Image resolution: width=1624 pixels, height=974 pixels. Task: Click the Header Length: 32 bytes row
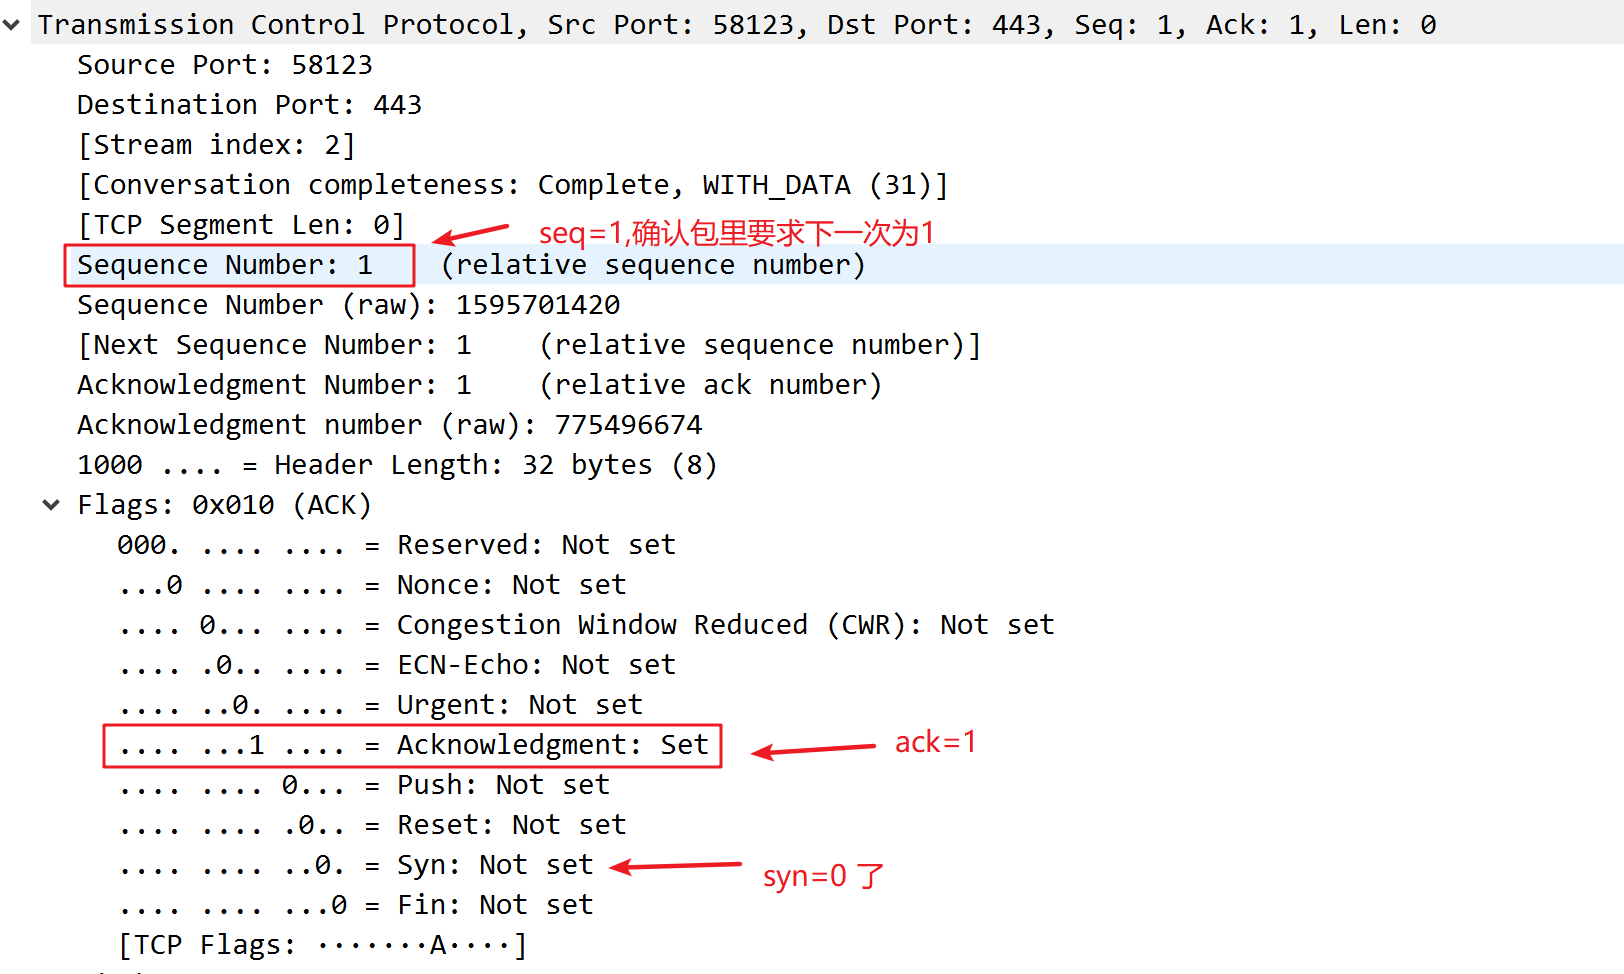coord(397,465)
